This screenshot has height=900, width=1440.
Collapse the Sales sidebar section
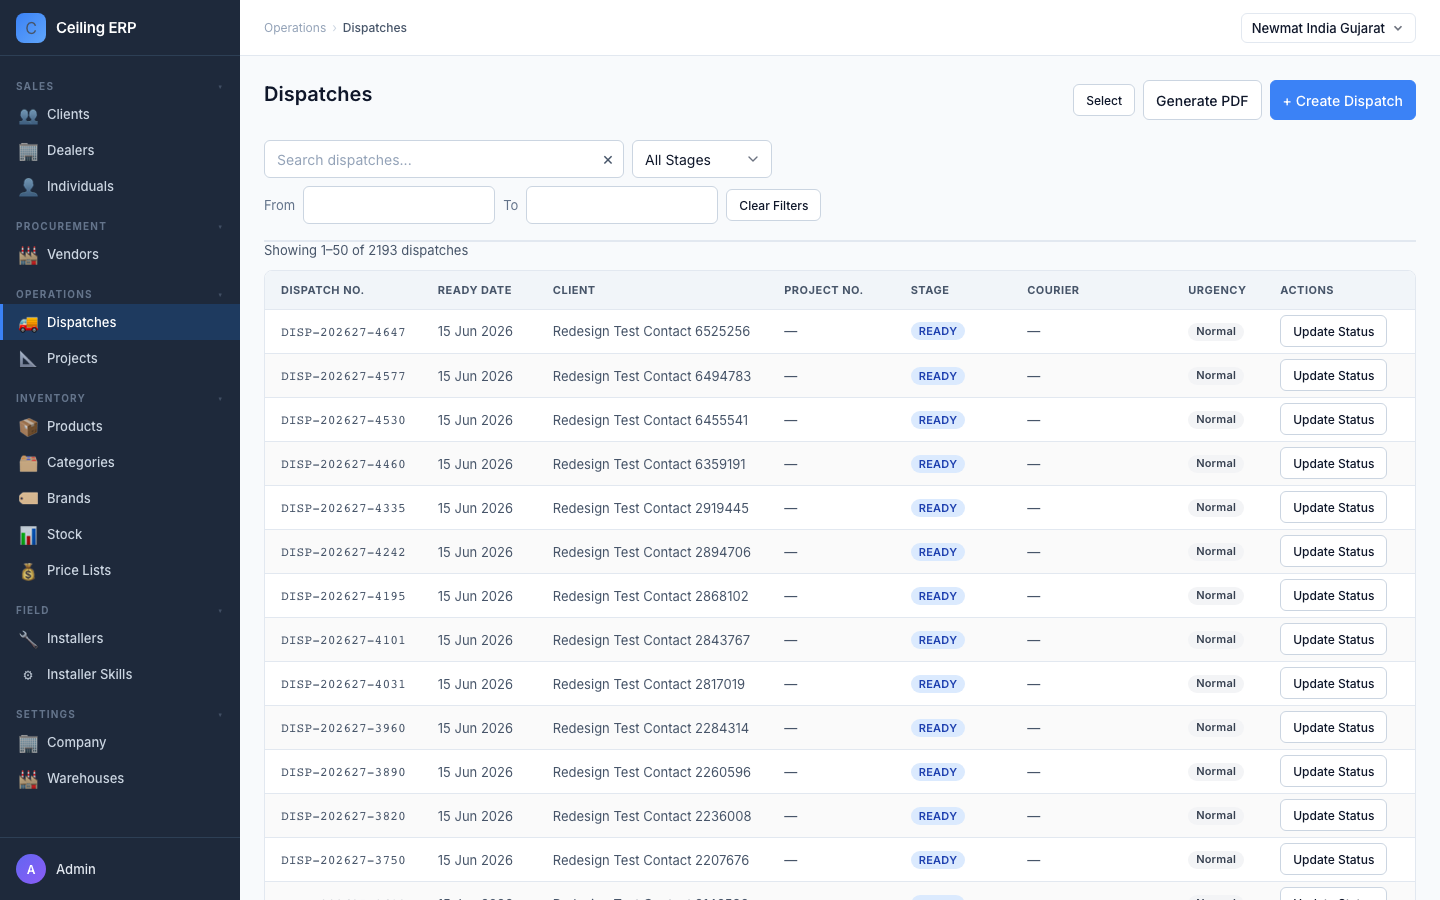pyautogui.click(x=220, y=87)
